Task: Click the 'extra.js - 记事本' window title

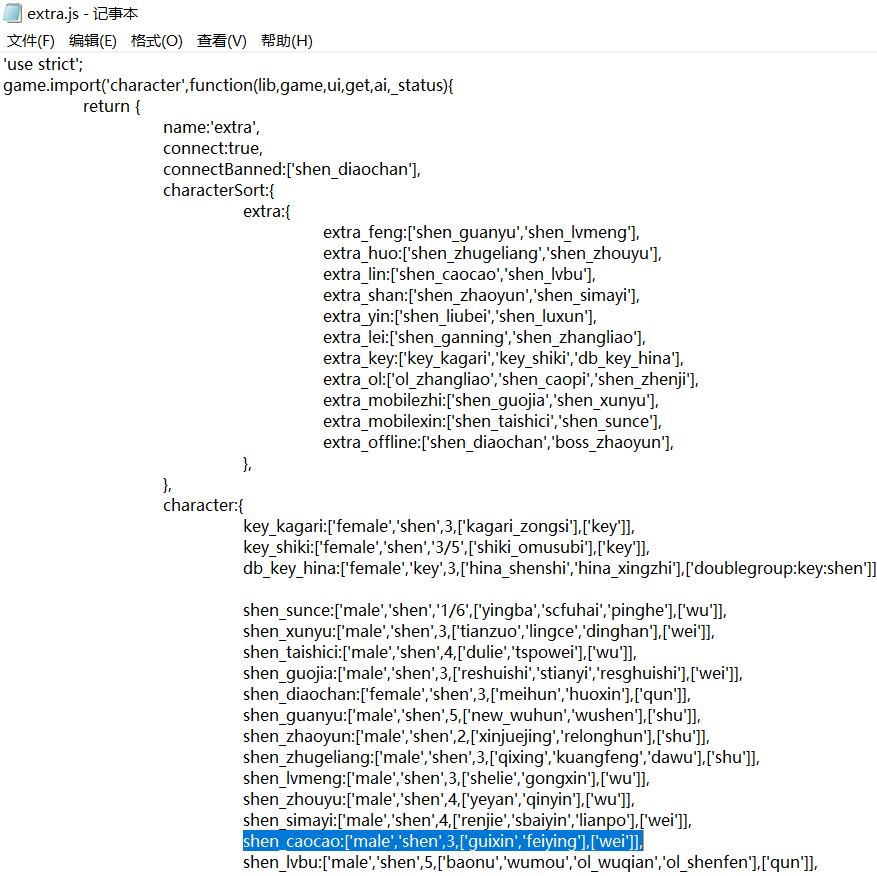Action: (x=82, y=13)
